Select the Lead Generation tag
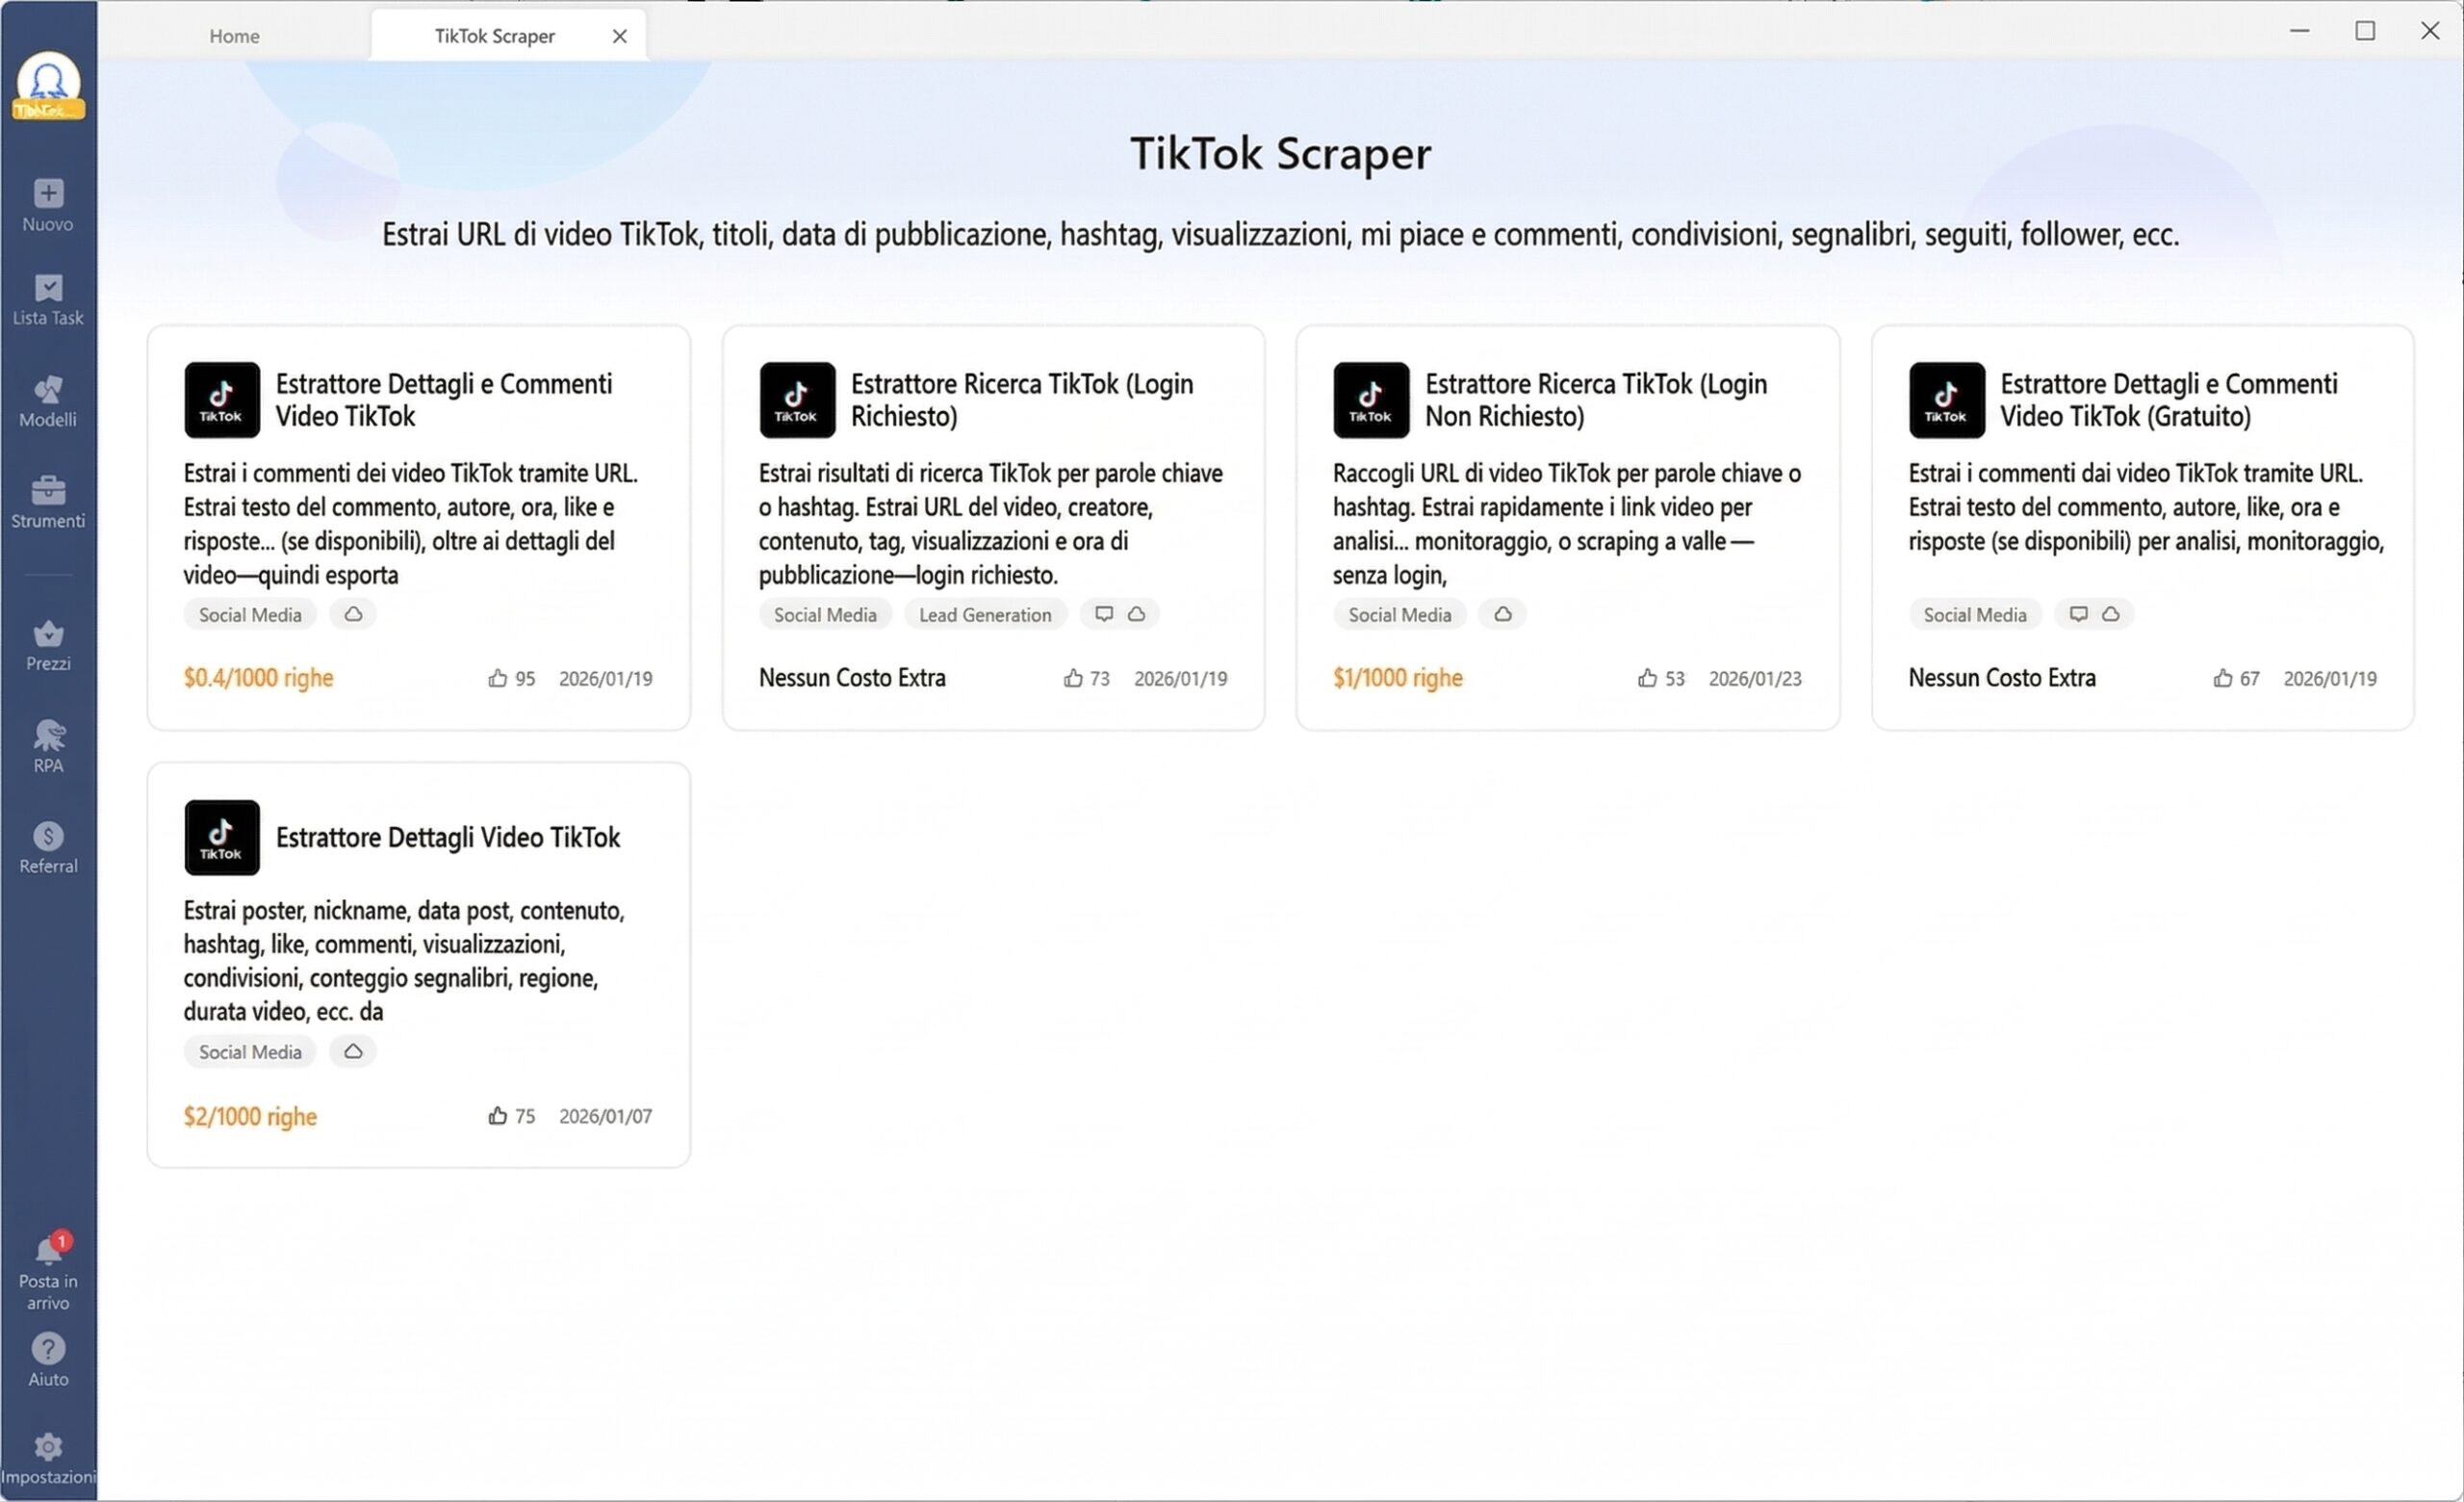The image size is (2464, 1502). pyautogui.click(x=985, y=614)
